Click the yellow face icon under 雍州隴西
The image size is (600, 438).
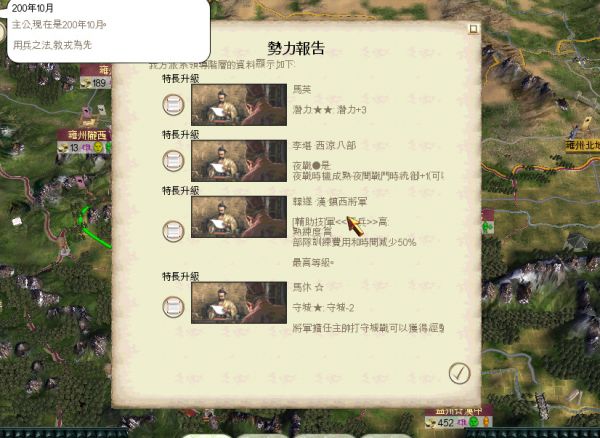[x=98, y=148]
